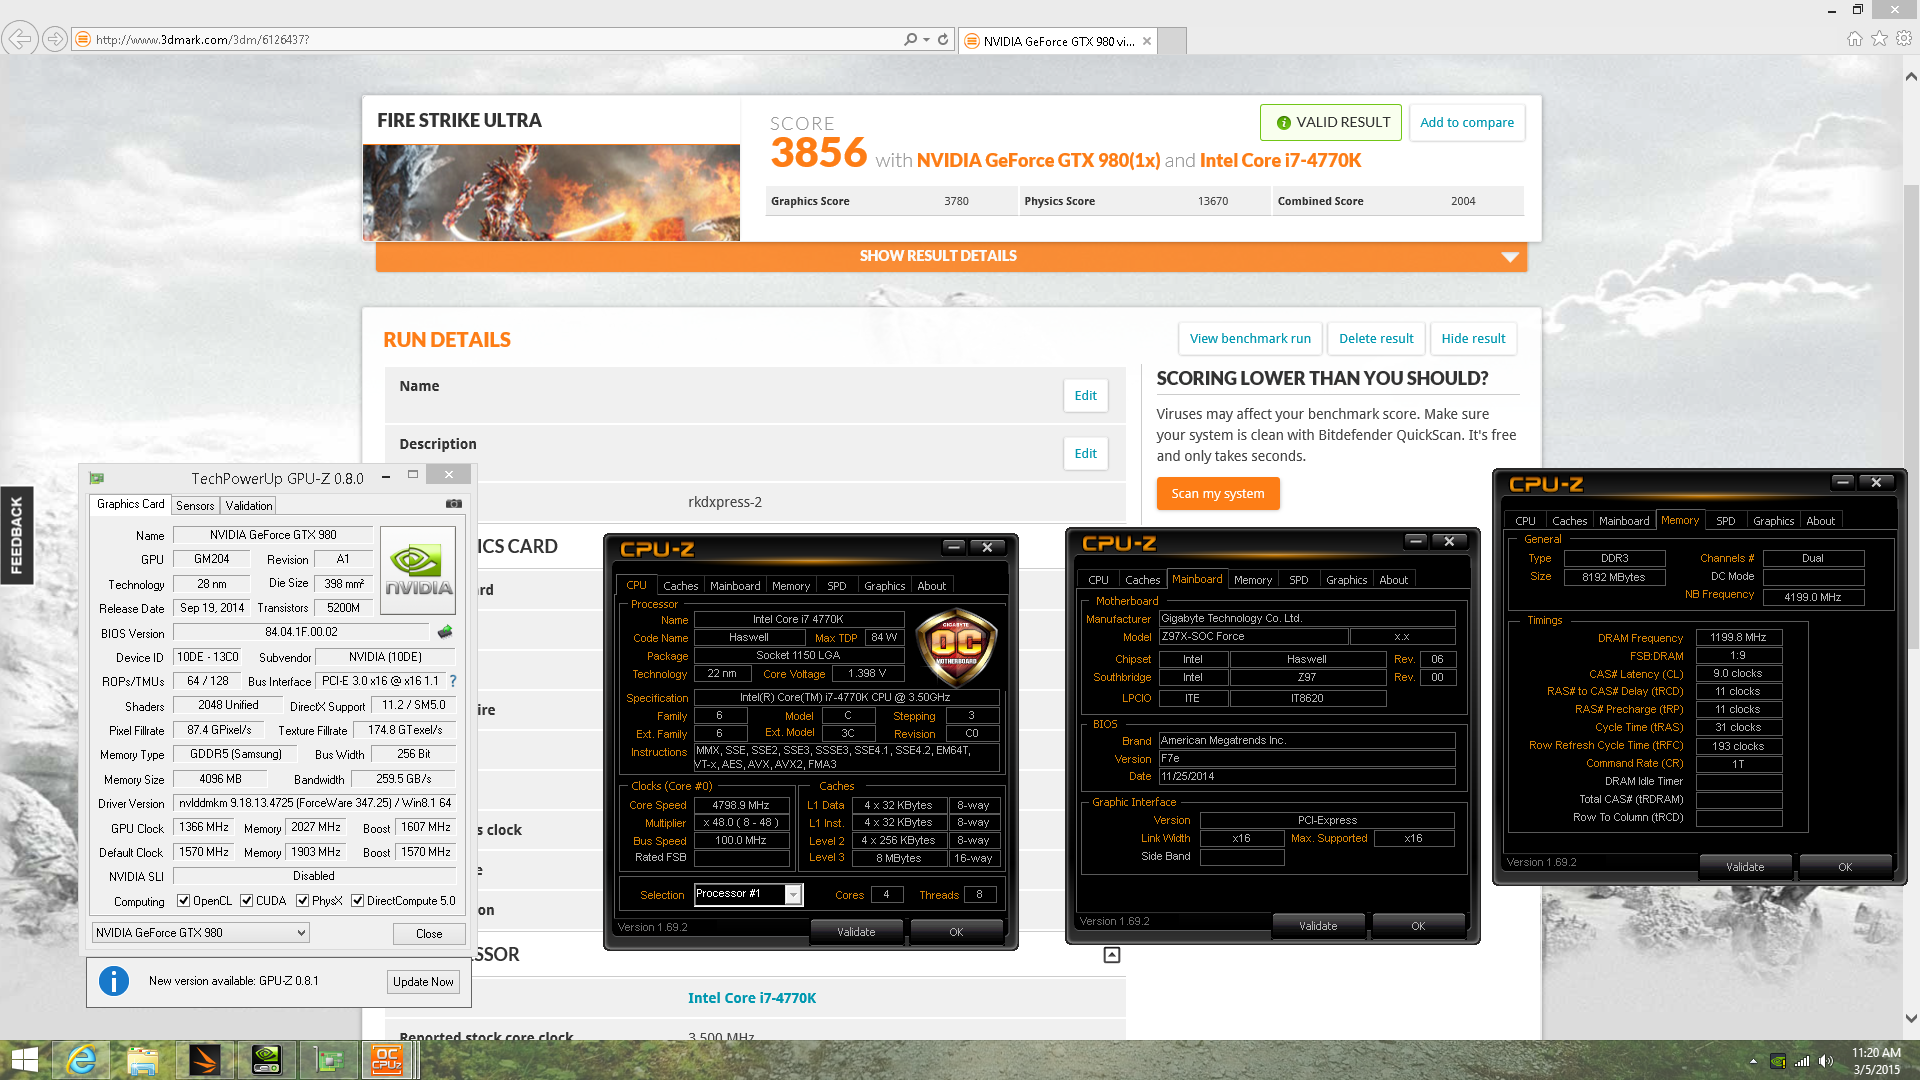Click OK in the middle CPU-Z window
Screen dimensions: 1920x1080
(1418, 926)
